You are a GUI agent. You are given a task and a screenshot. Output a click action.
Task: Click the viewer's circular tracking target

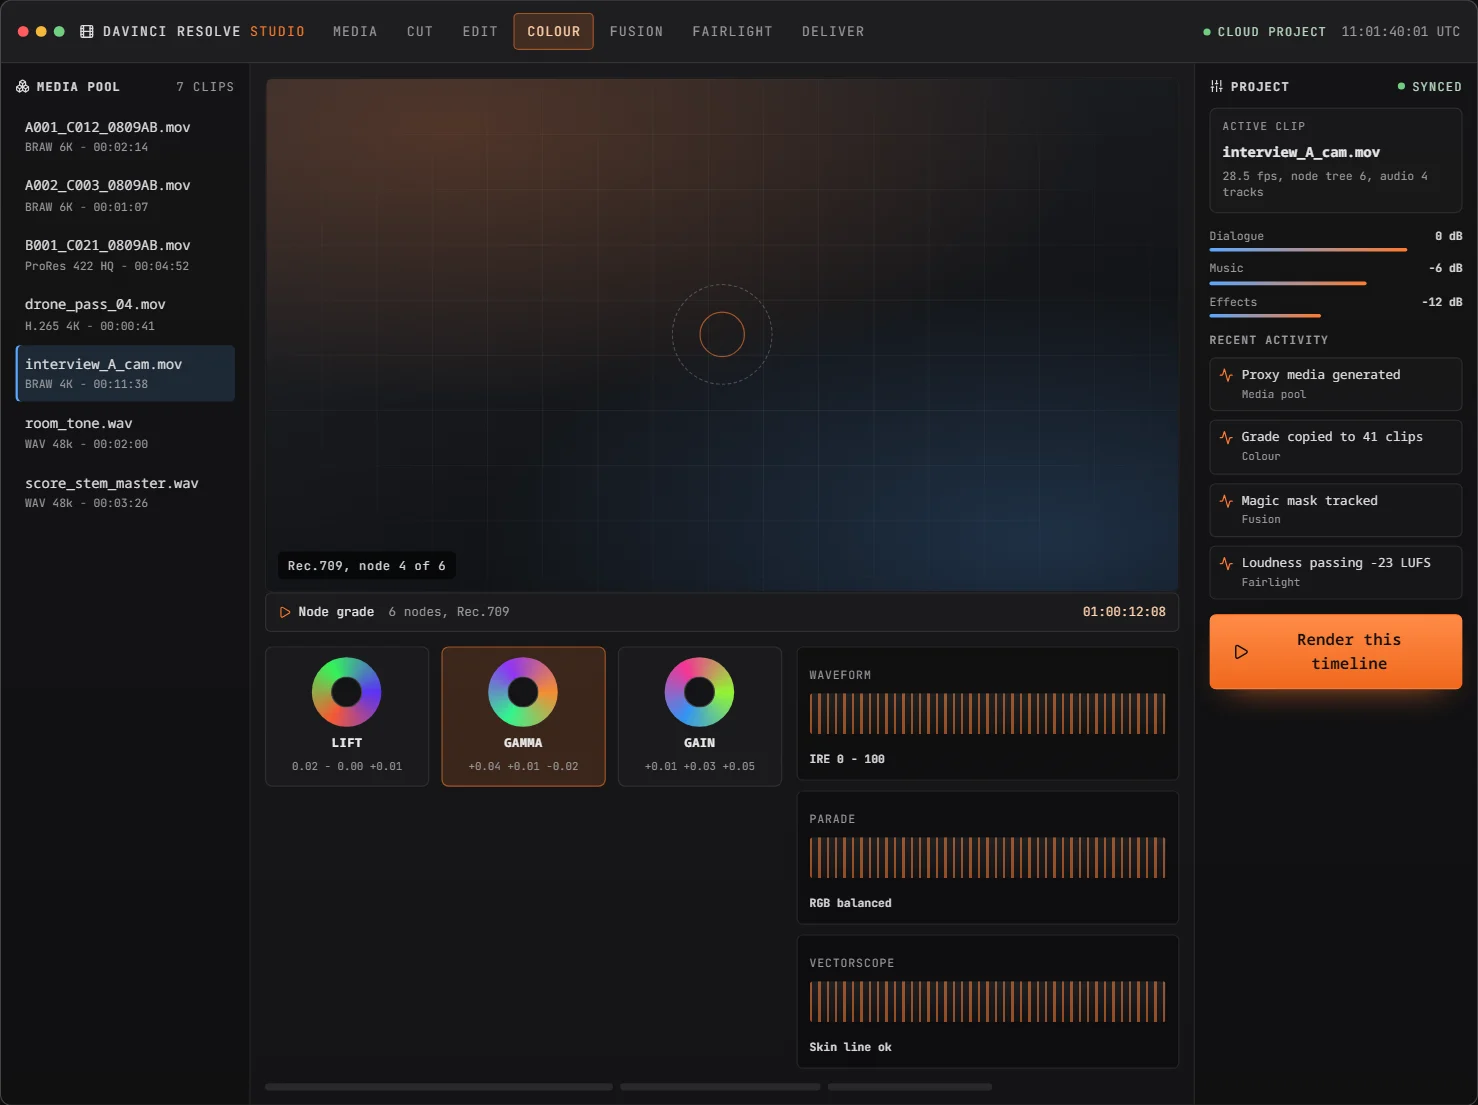(722, 335)
